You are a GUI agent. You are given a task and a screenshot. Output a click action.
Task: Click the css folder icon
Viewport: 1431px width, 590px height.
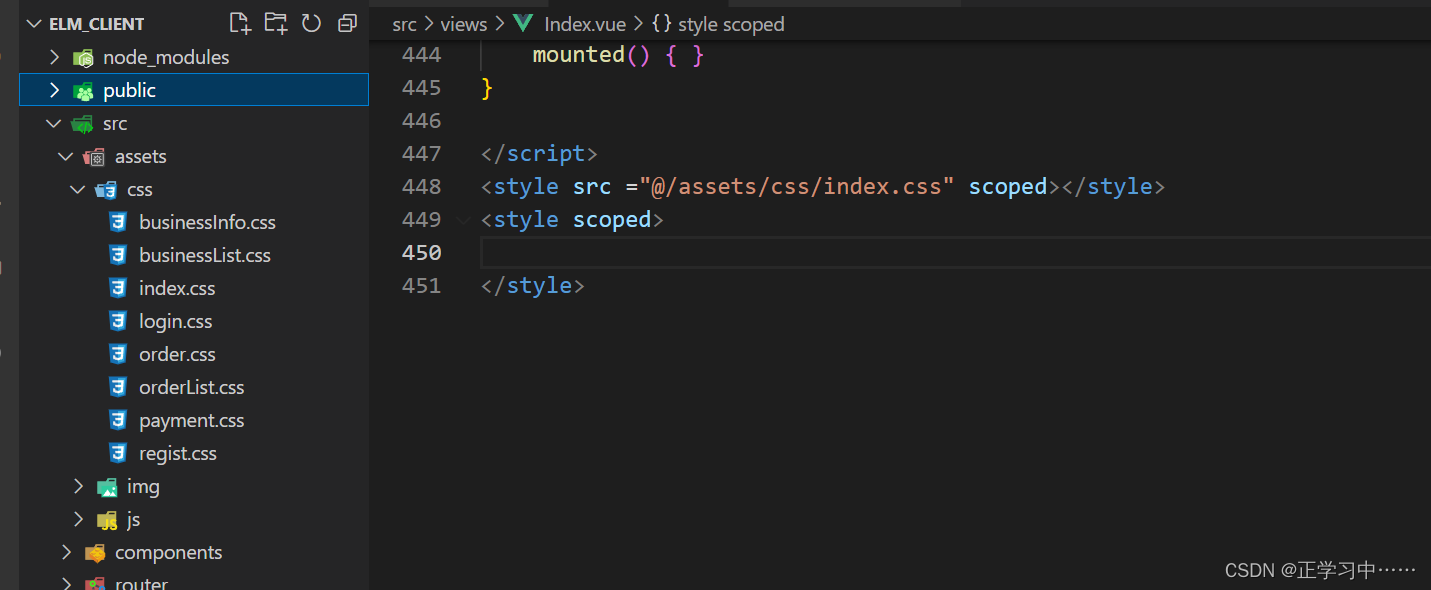pyautogui.click(x=107, y=190)
